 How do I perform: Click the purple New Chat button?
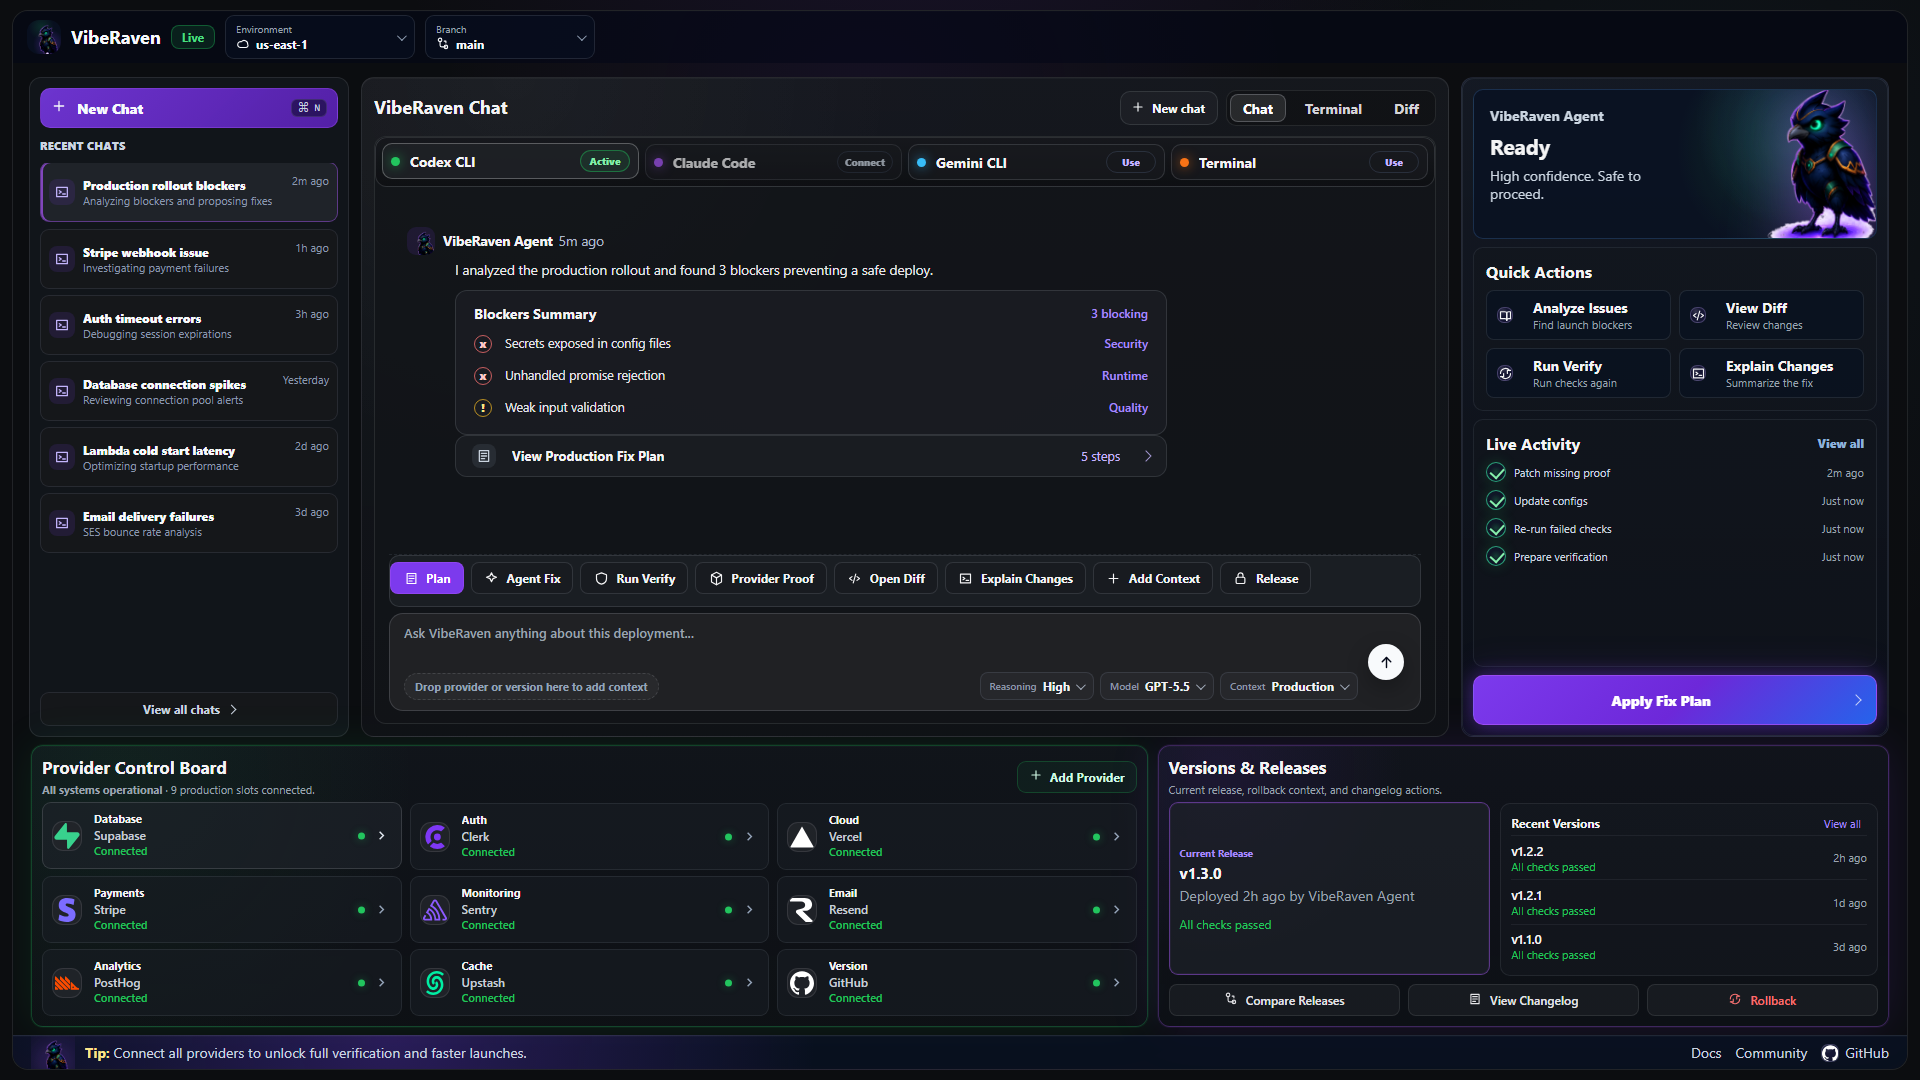tap(189, 108)
